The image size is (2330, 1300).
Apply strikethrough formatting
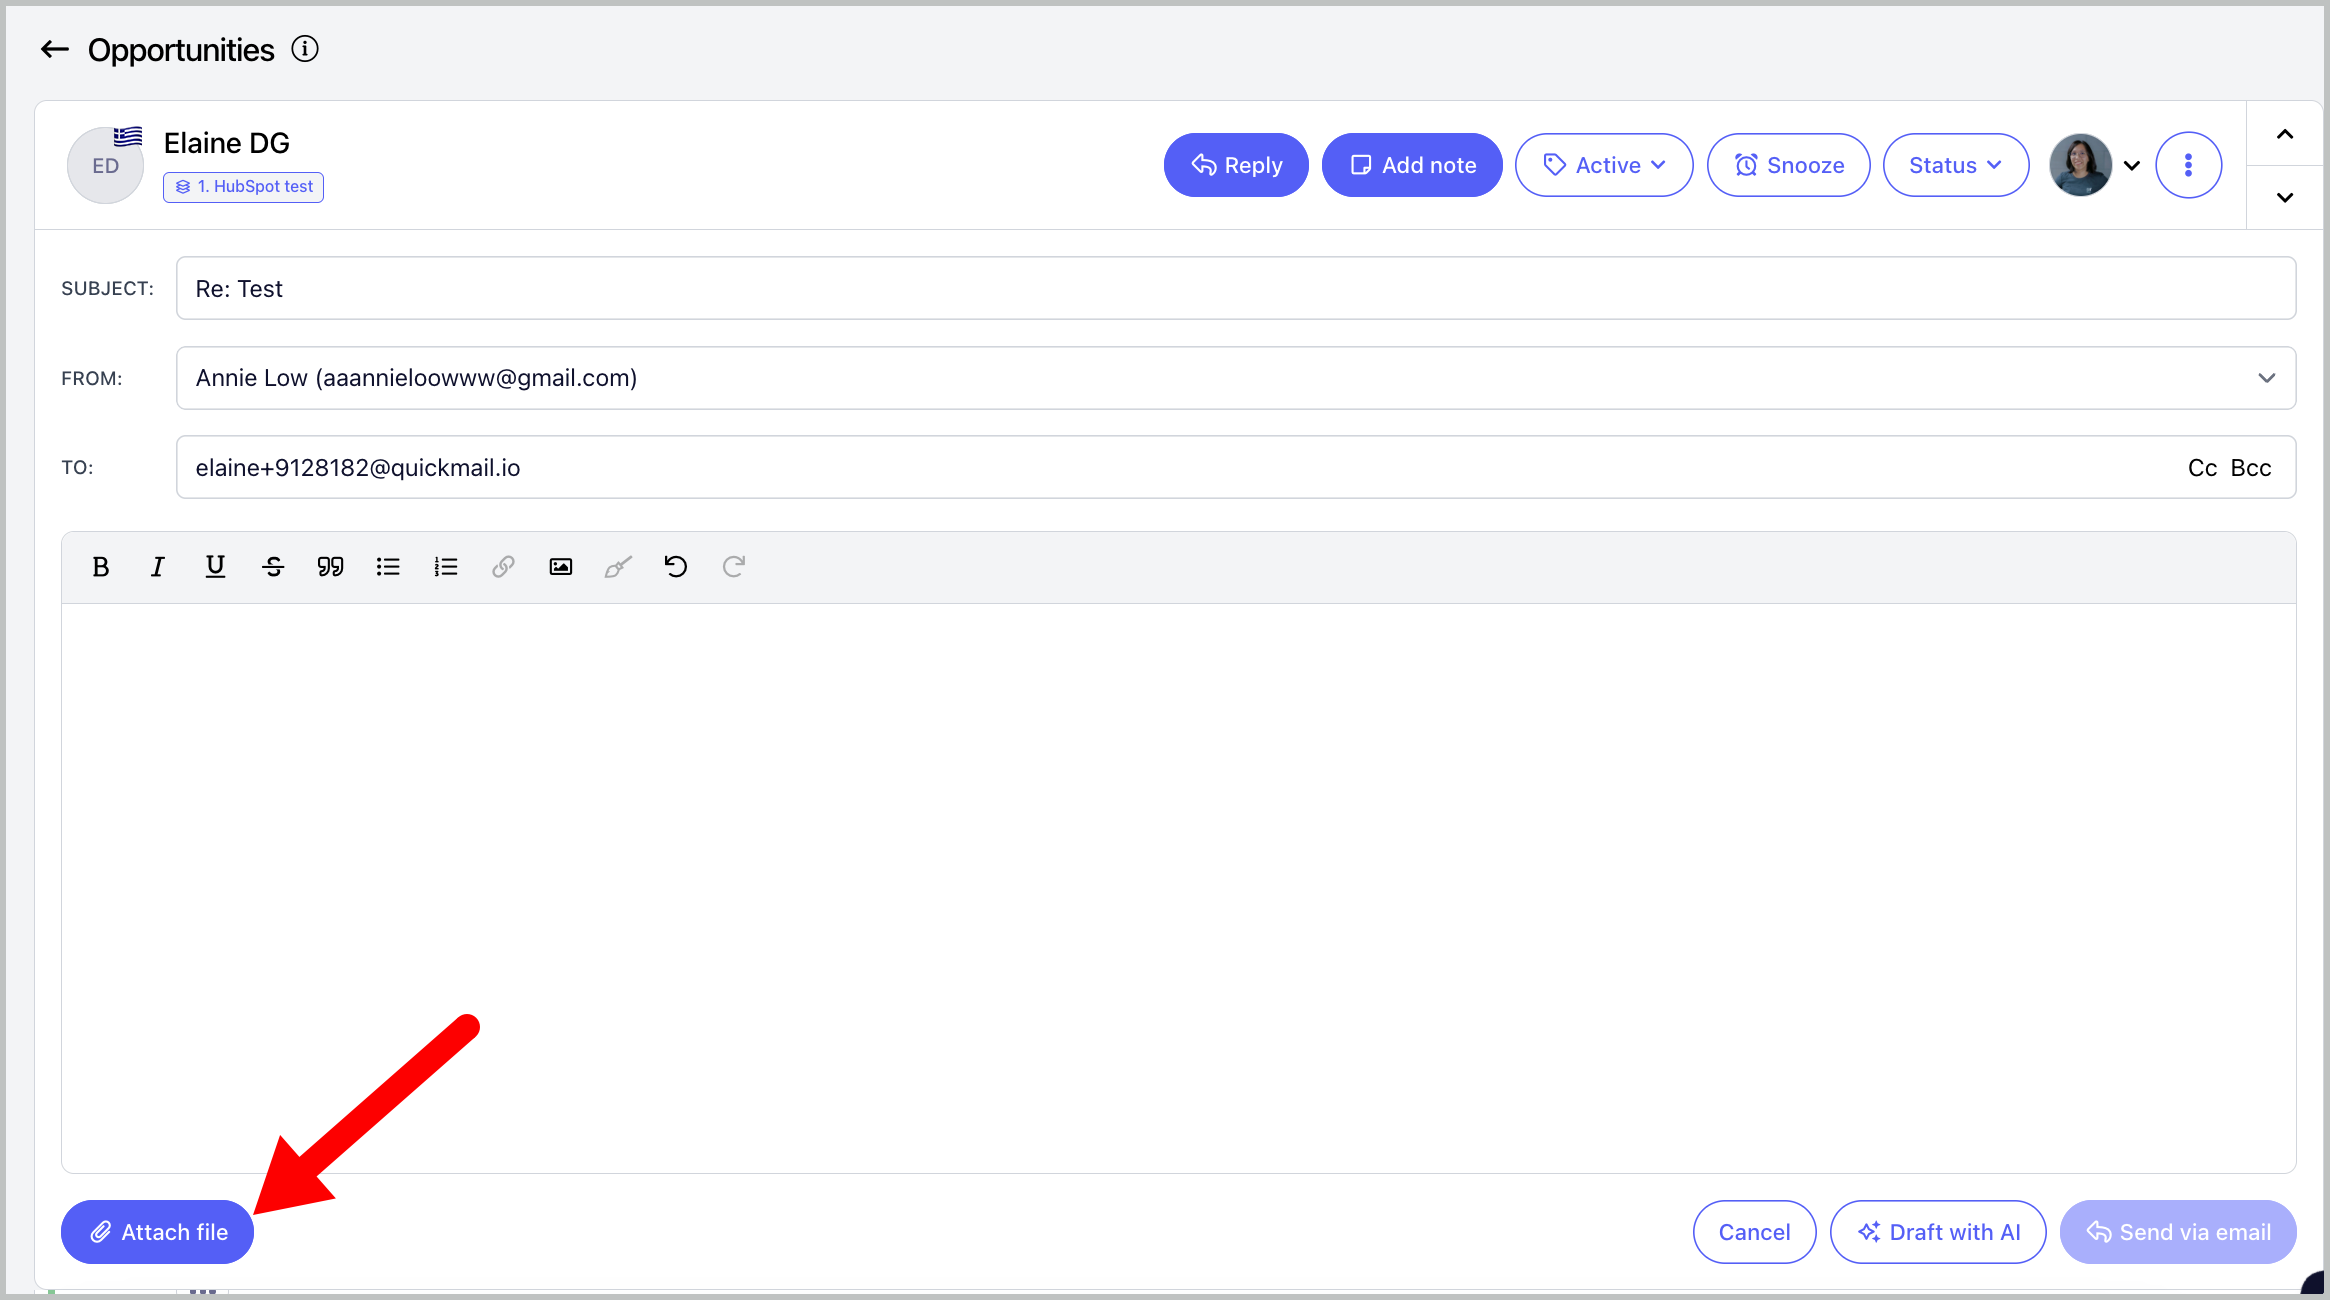point(273,567)
